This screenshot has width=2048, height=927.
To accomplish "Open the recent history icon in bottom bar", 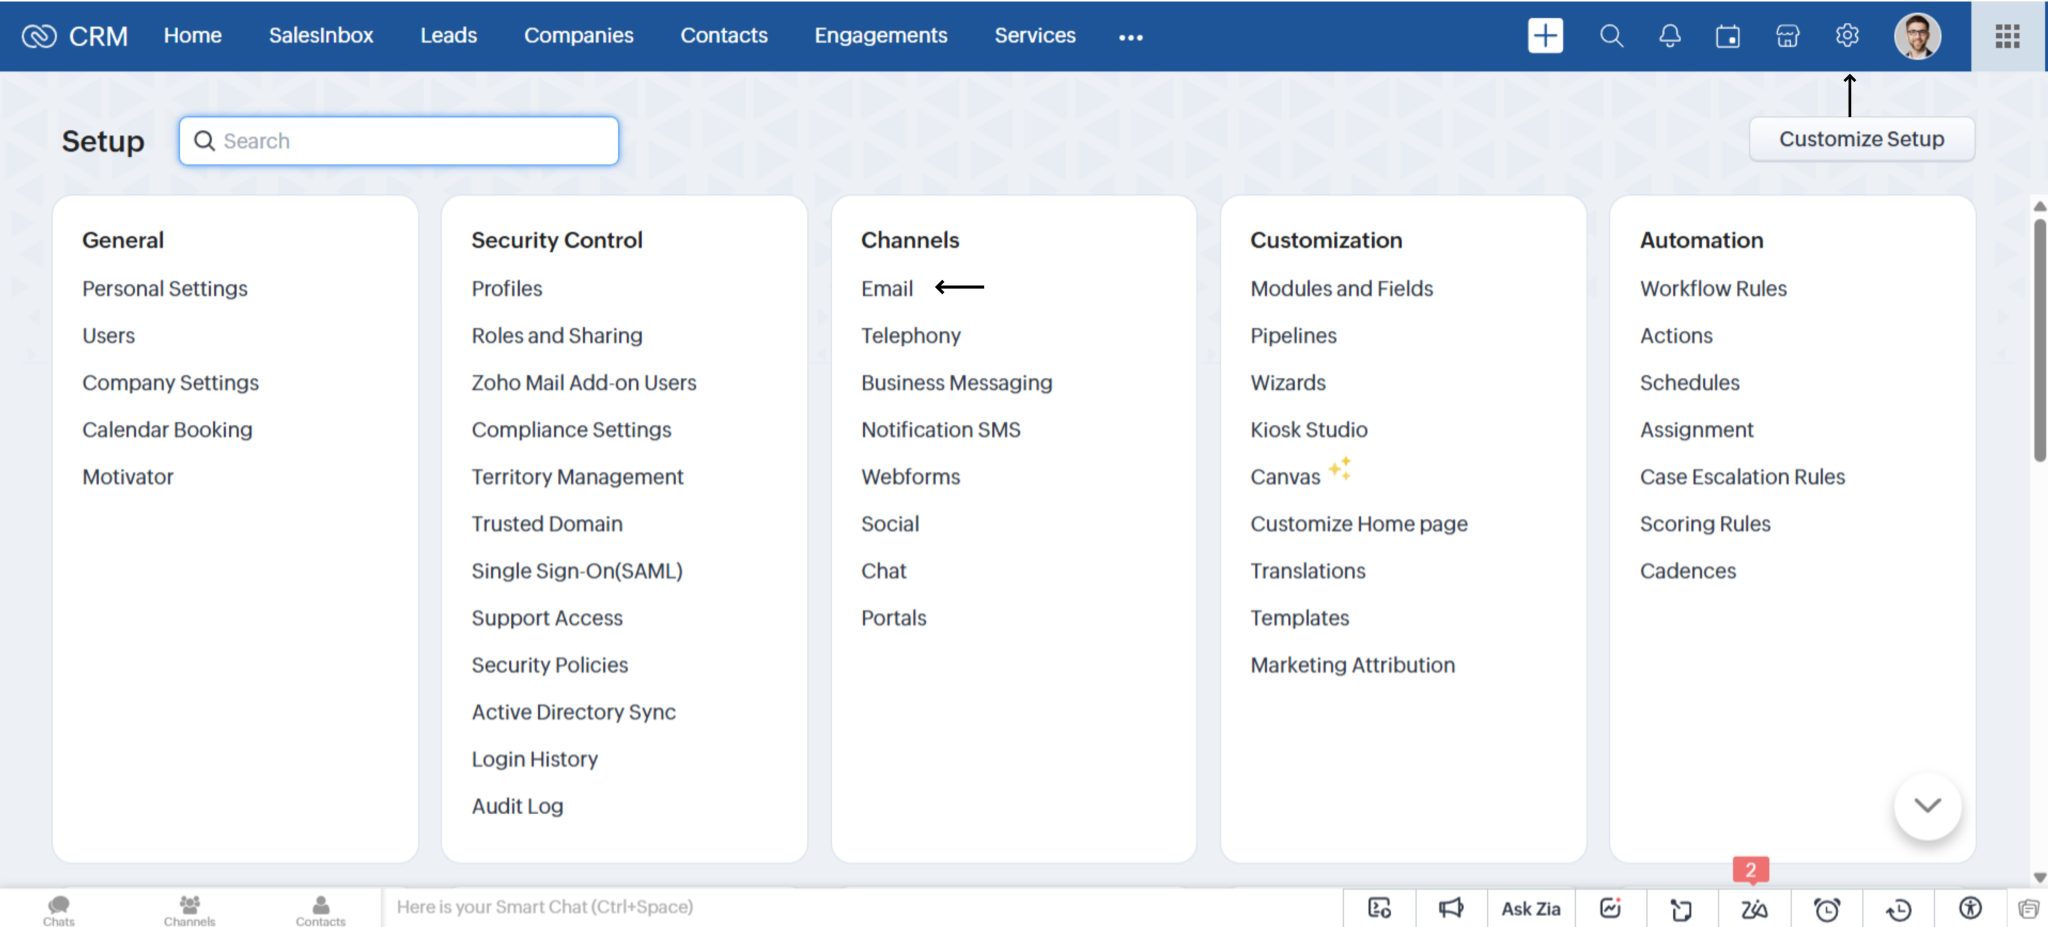I will click(x=1898, y=908).
